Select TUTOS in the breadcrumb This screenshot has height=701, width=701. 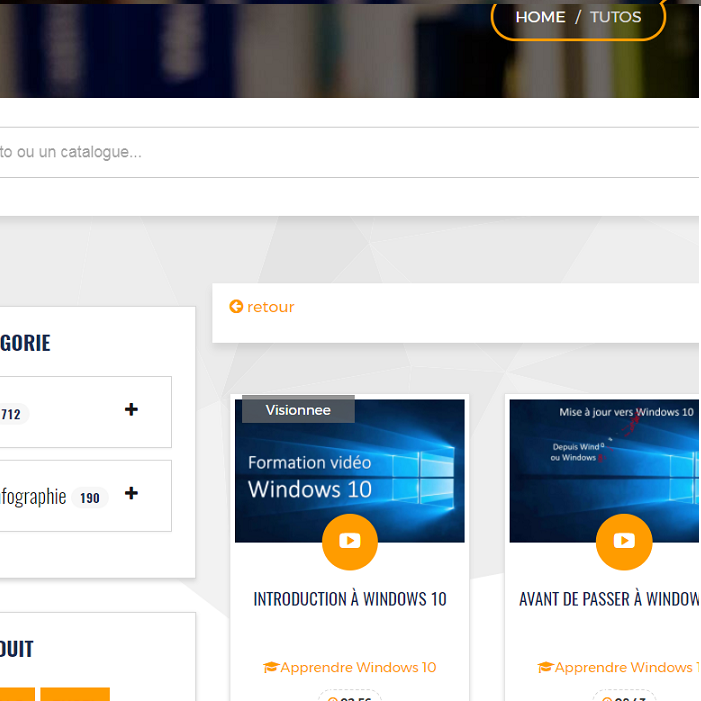615,17
